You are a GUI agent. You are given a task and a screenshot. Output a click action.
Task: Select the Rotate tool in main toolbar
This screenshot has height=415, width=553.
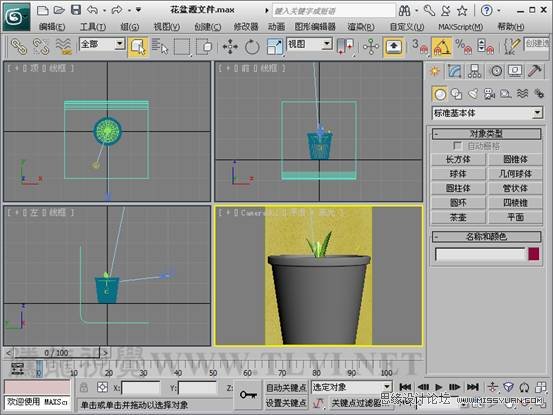click(x=252, y=47)
